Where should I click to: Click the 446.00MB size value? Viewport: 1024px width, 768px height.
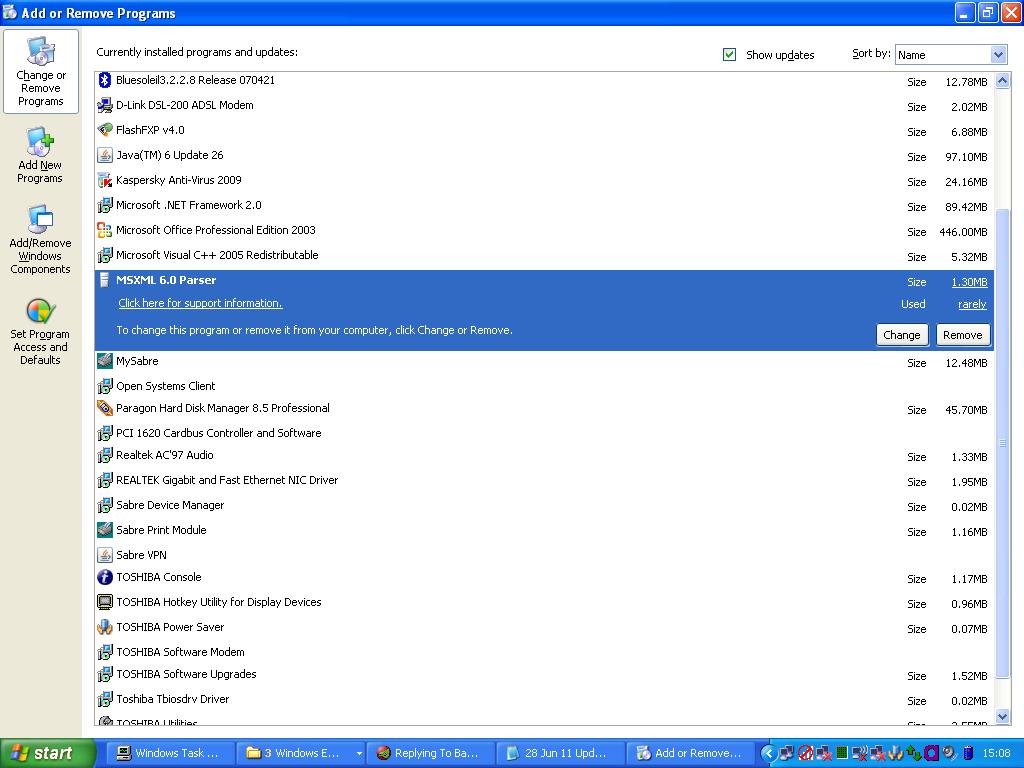tap(963, 232)
